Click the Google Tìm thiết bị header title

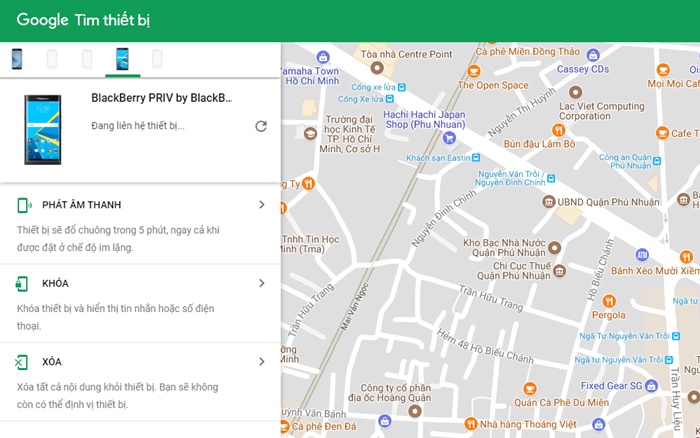click(x=83, y=20)
